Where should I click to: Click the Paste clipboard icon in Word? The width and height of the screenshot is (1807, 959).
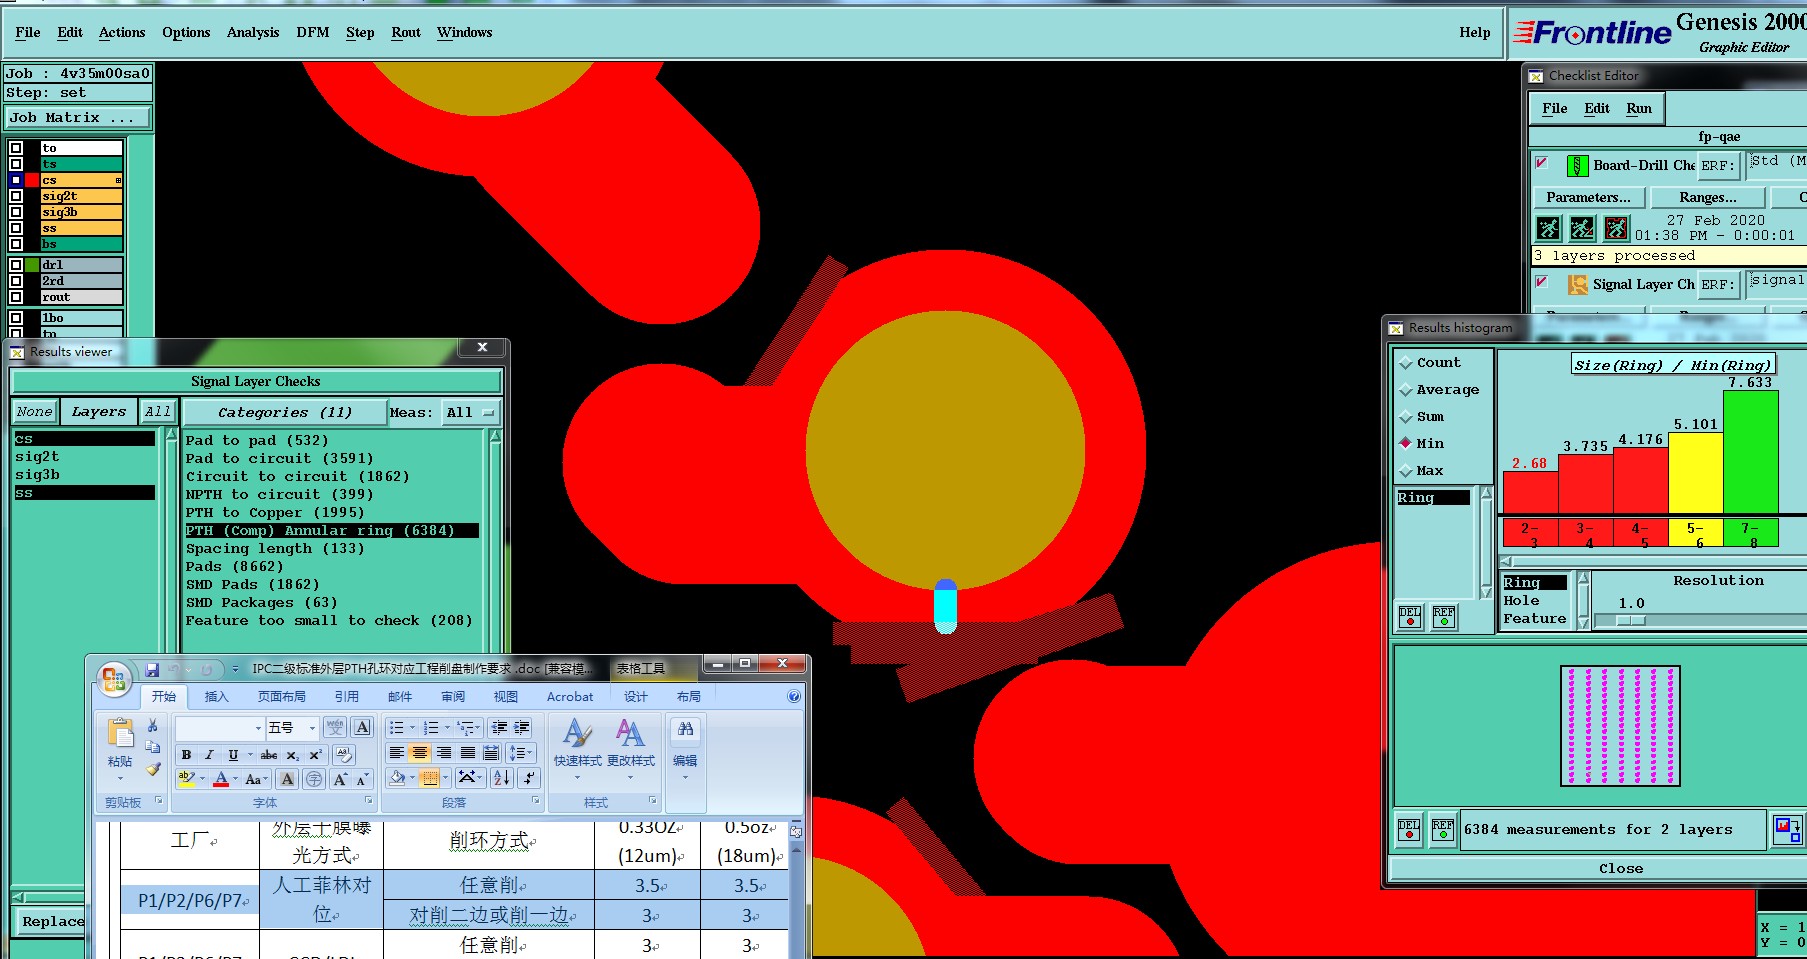pyautogui.click(x=120, y=734)
